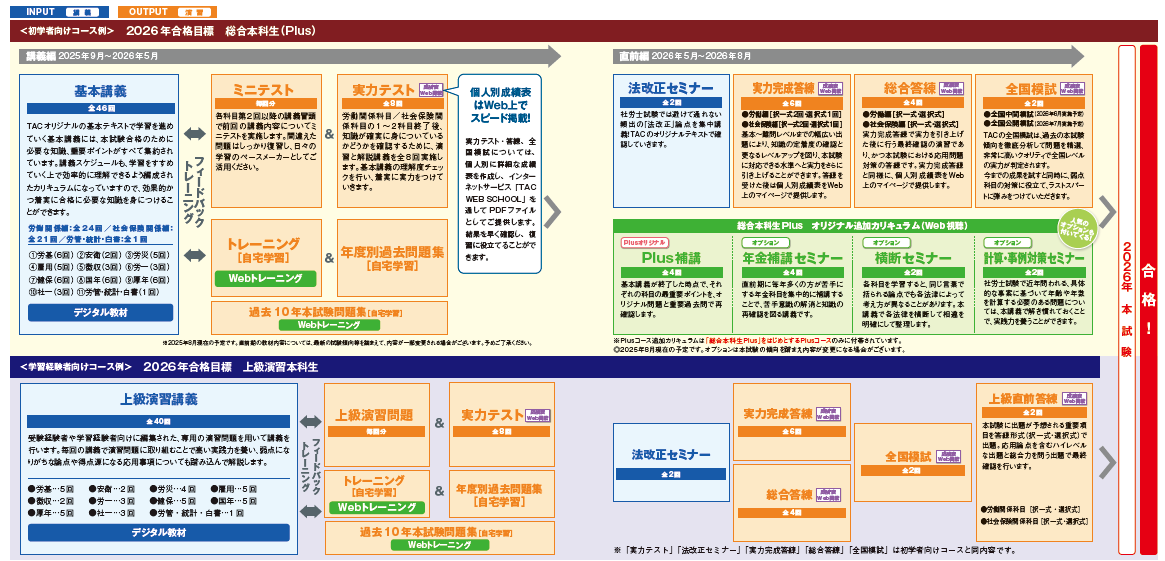Click the red Plusオリジナル badge above Plus補講

tap(645, 242)
